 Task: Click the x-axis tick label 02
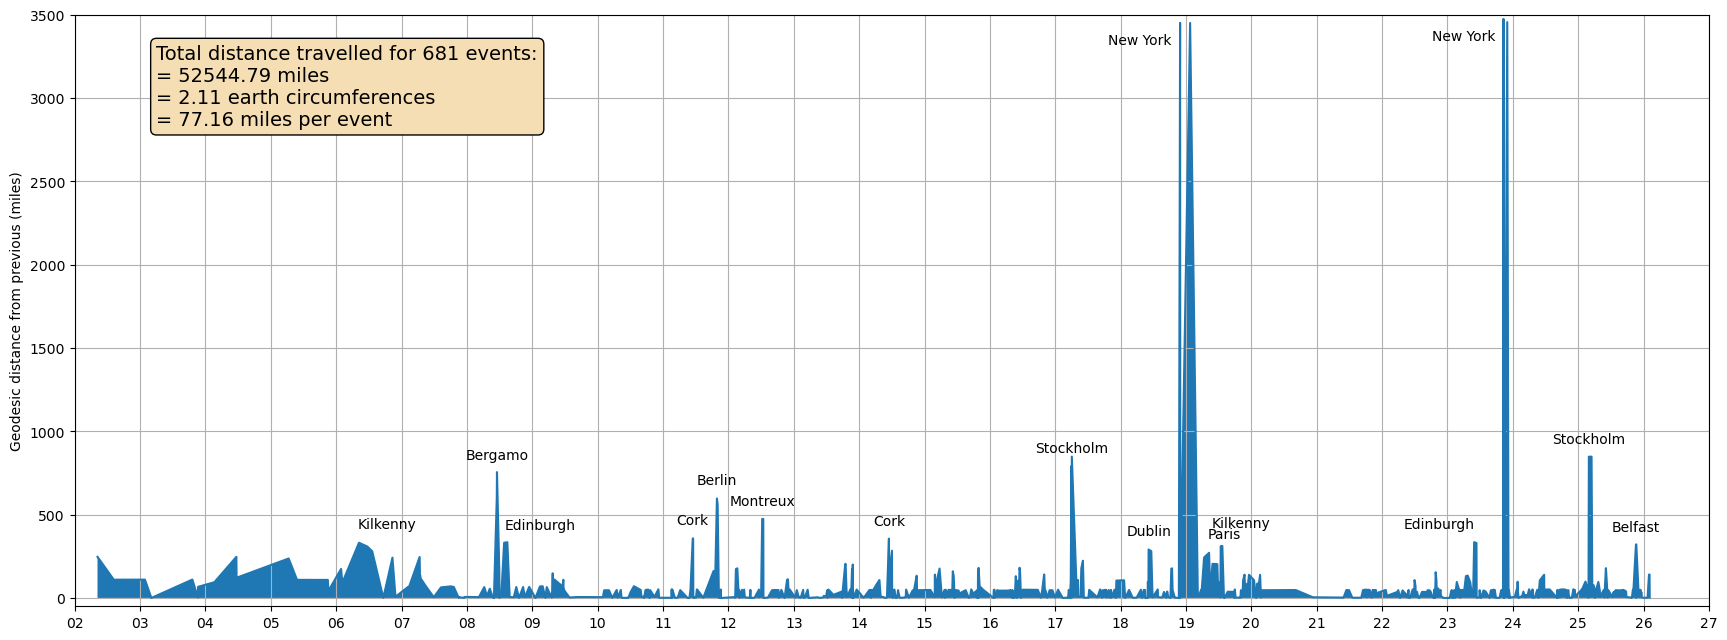click(x=75, y=624)
